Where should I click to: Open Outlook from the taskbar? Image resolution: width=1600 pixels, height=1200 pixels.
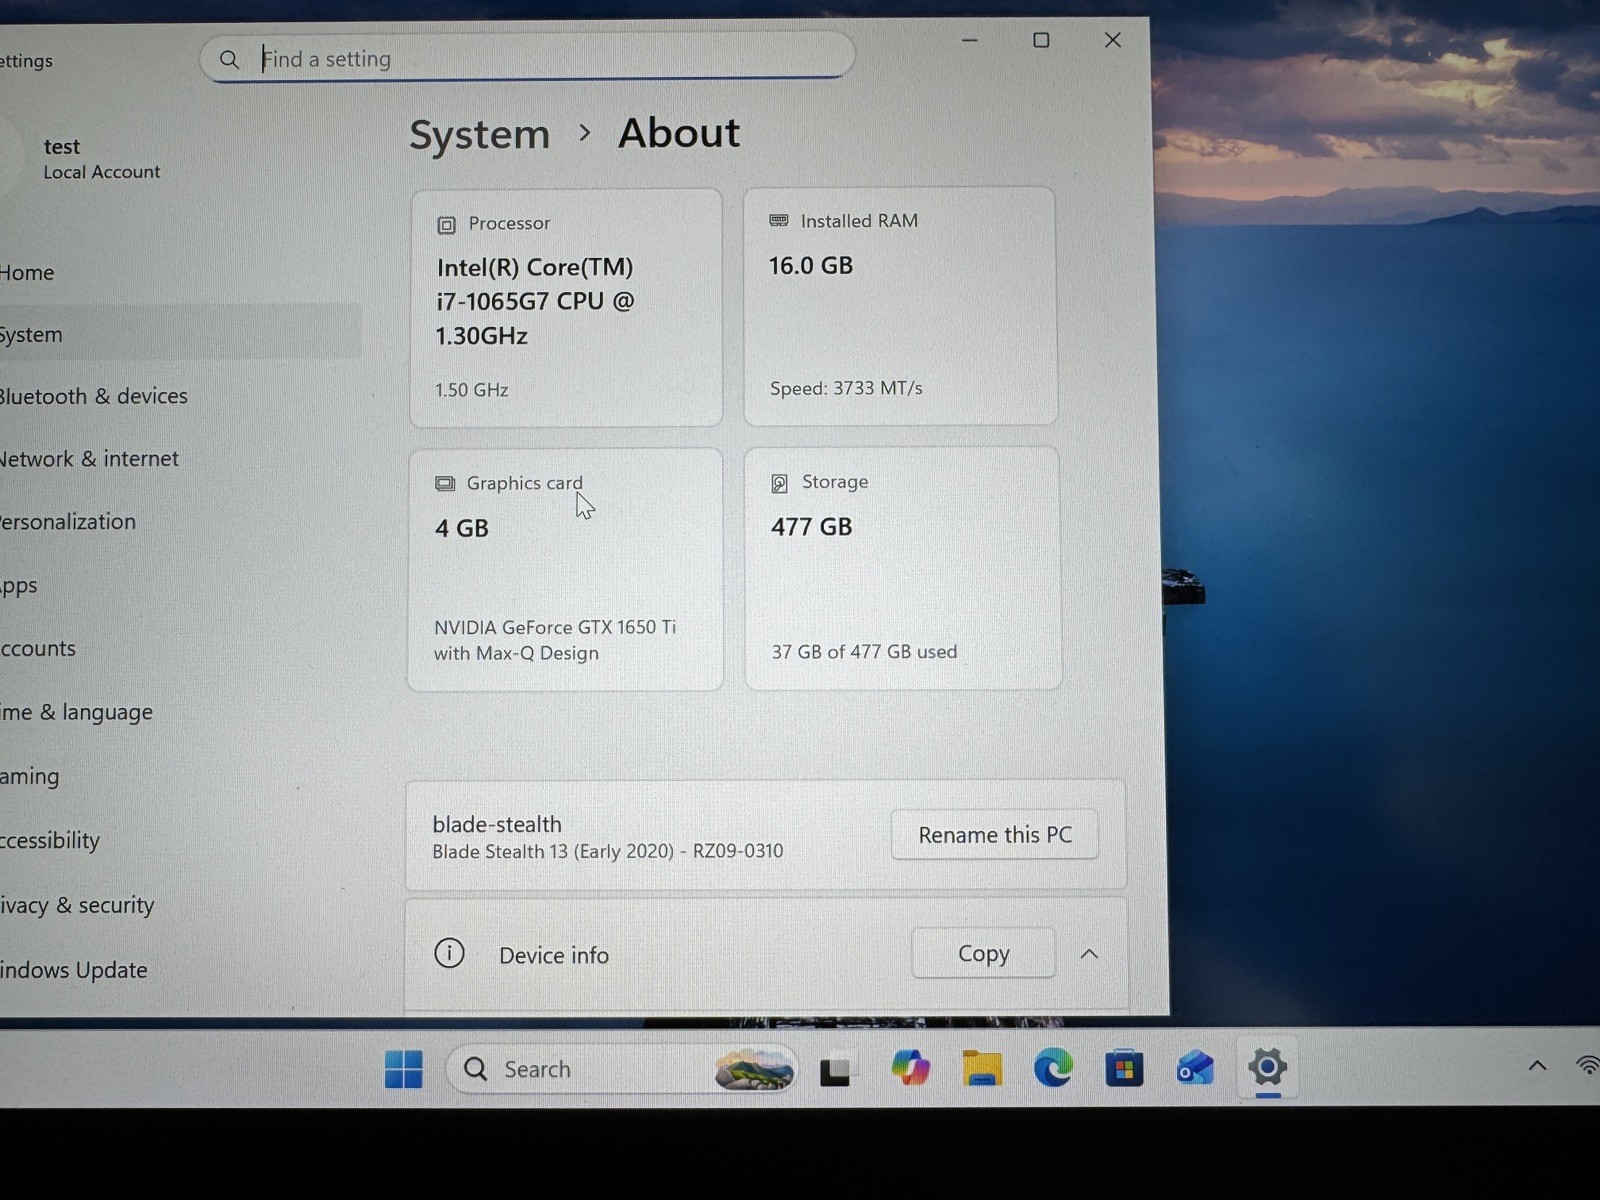(x=1195, y=1068)
